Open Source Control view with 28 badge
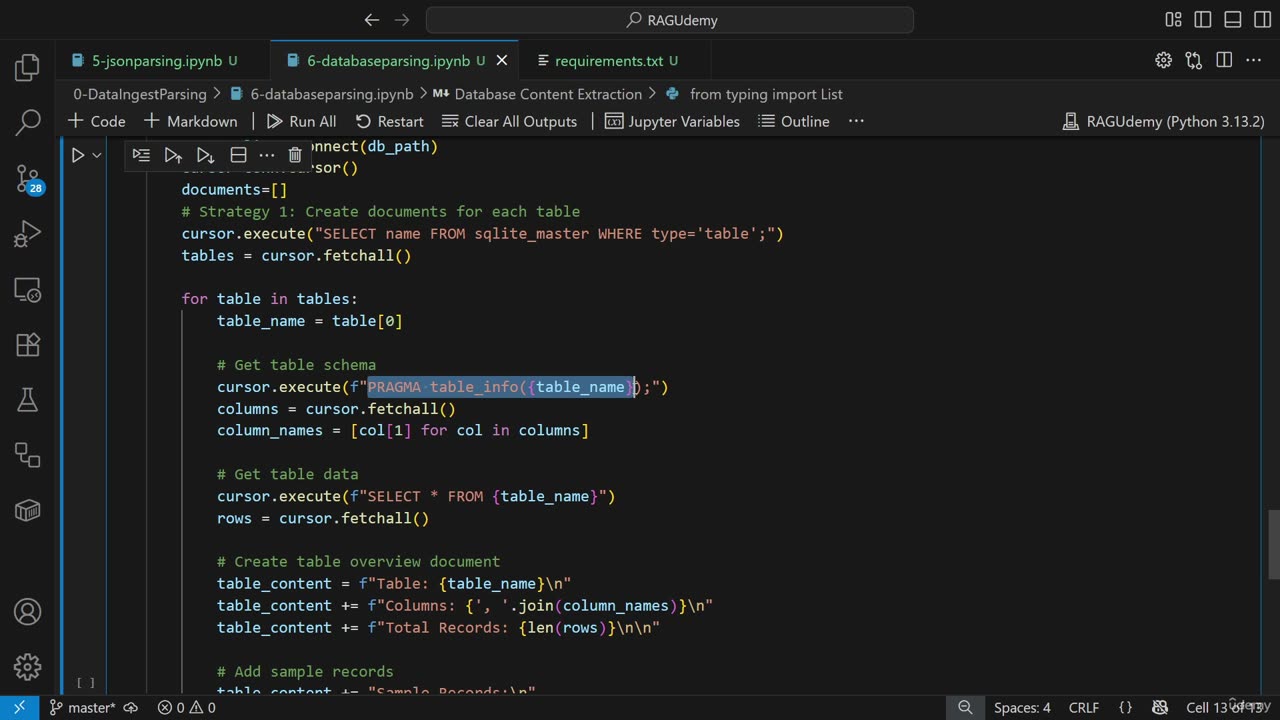This screenshot has height=720, width=1280. click(x=27, y=179)
